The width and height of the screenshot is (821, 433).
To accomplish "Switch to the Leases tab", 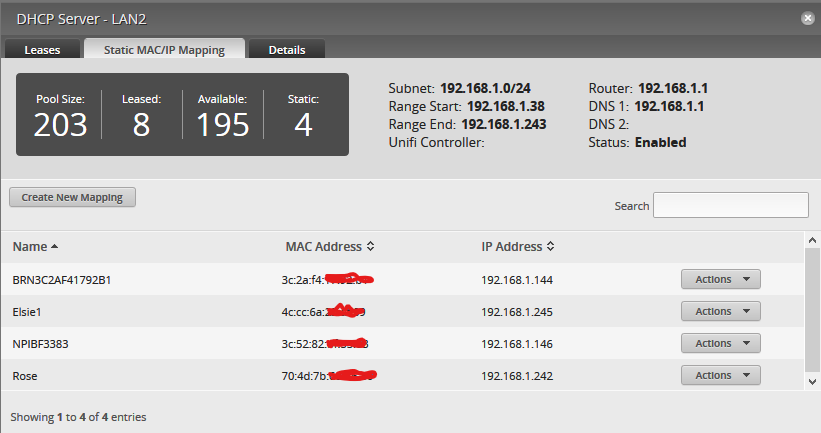I will click(x=42, y=49).
